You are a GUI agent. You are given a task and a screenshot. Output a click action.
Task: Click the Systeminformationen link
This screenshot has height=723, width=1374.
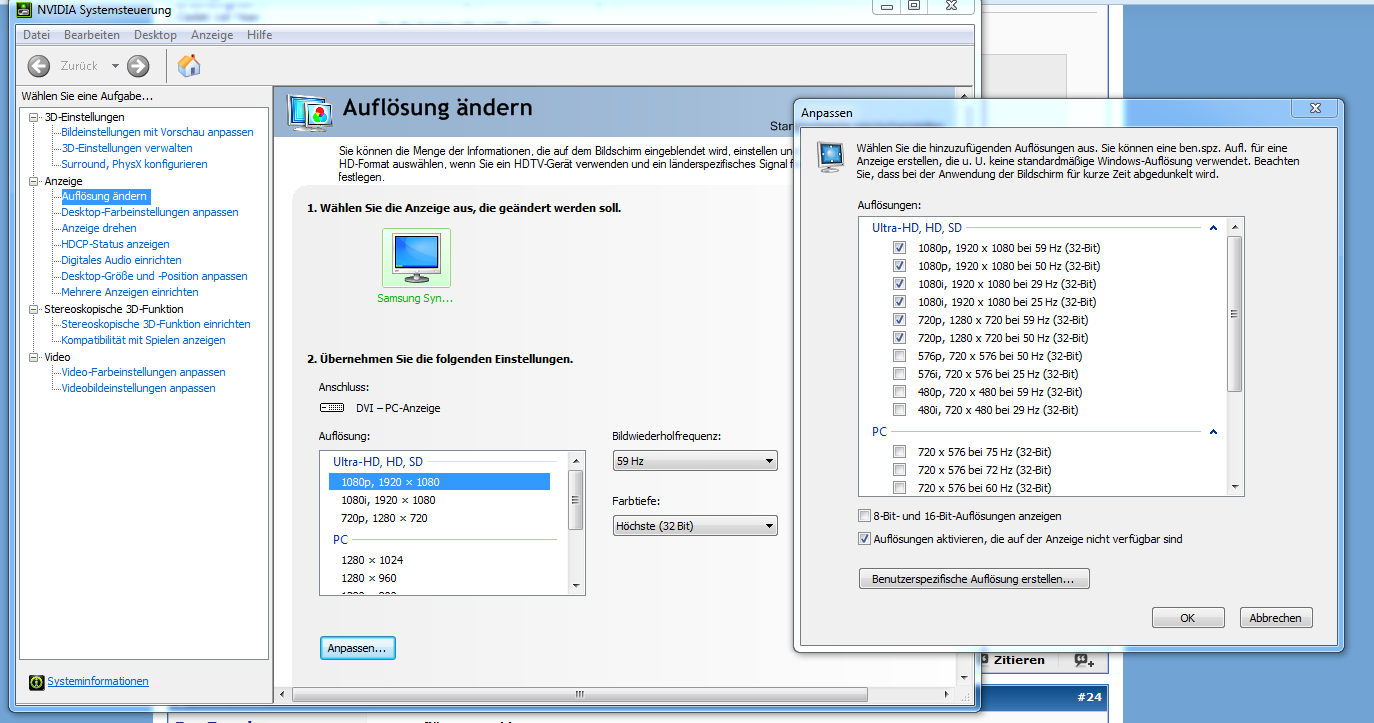(x=98, y=682)
